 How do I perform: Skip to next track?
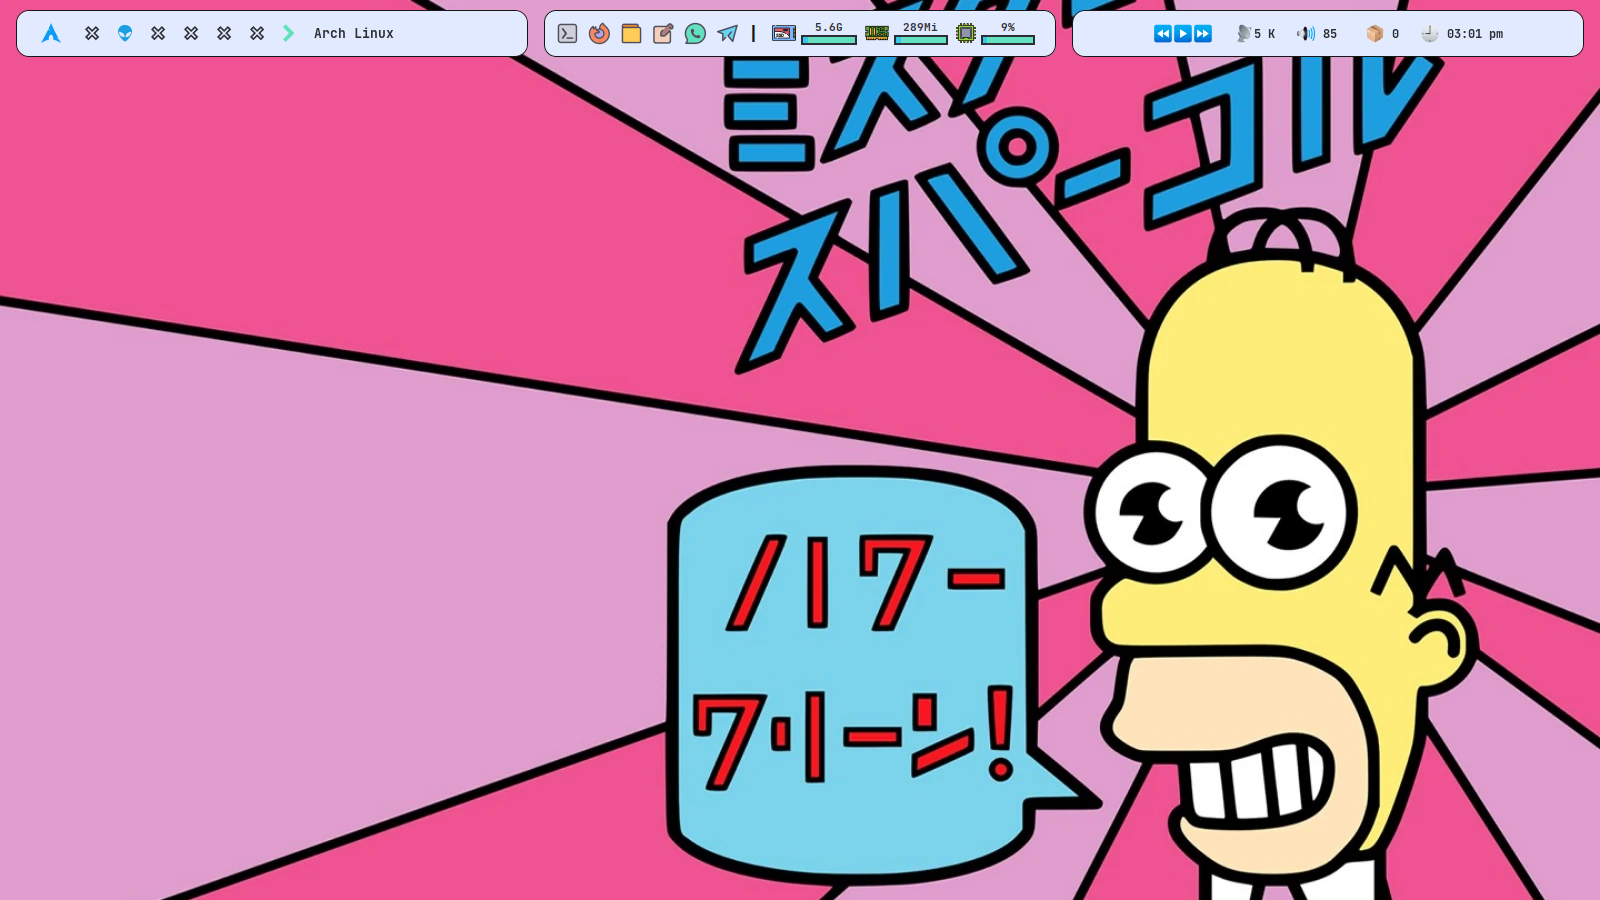click(x=1203, y=34)
